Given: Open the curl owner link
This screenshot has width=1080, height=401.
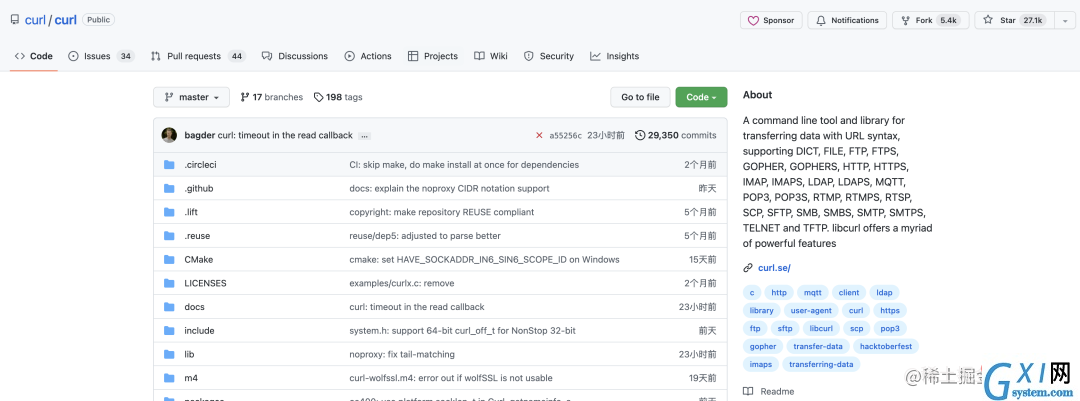Looking at the screenshot, I should (34, 20).
